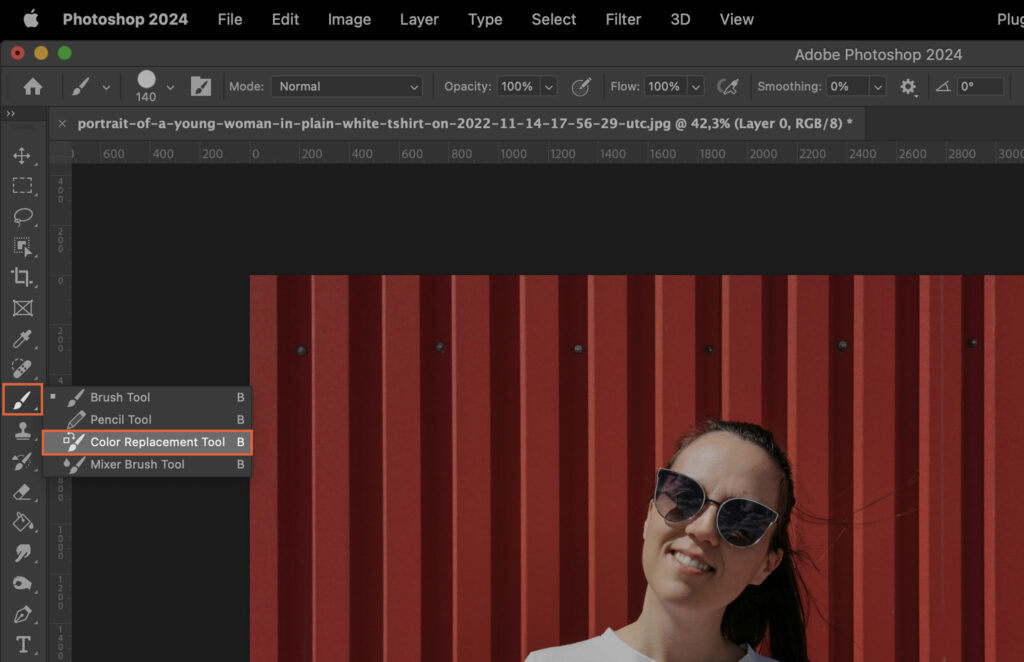Open the Filter menu
1024x662 pixels.
623,19
